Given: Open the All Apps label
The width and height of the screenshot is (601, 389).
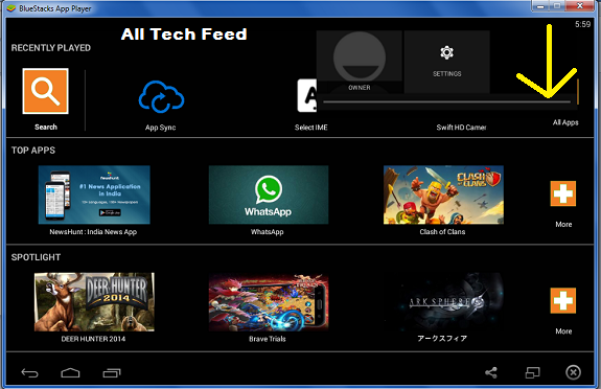Looking at the screenshot, I should click(x=565, y=123).
